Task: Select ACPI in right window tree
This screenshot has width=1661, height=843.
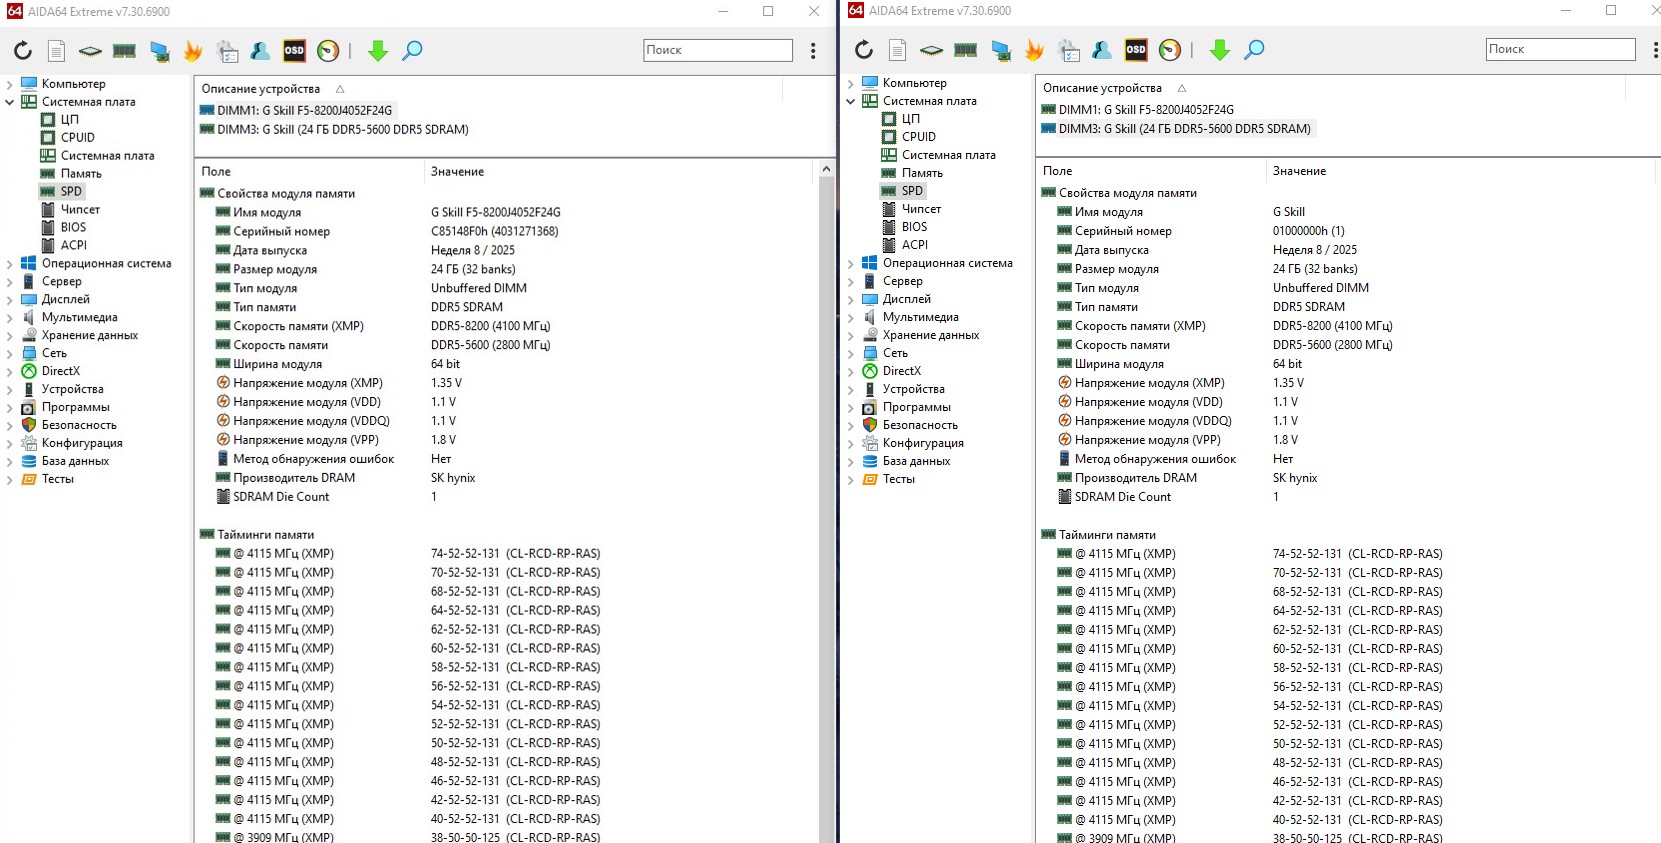Action: (x=915, y=245)
